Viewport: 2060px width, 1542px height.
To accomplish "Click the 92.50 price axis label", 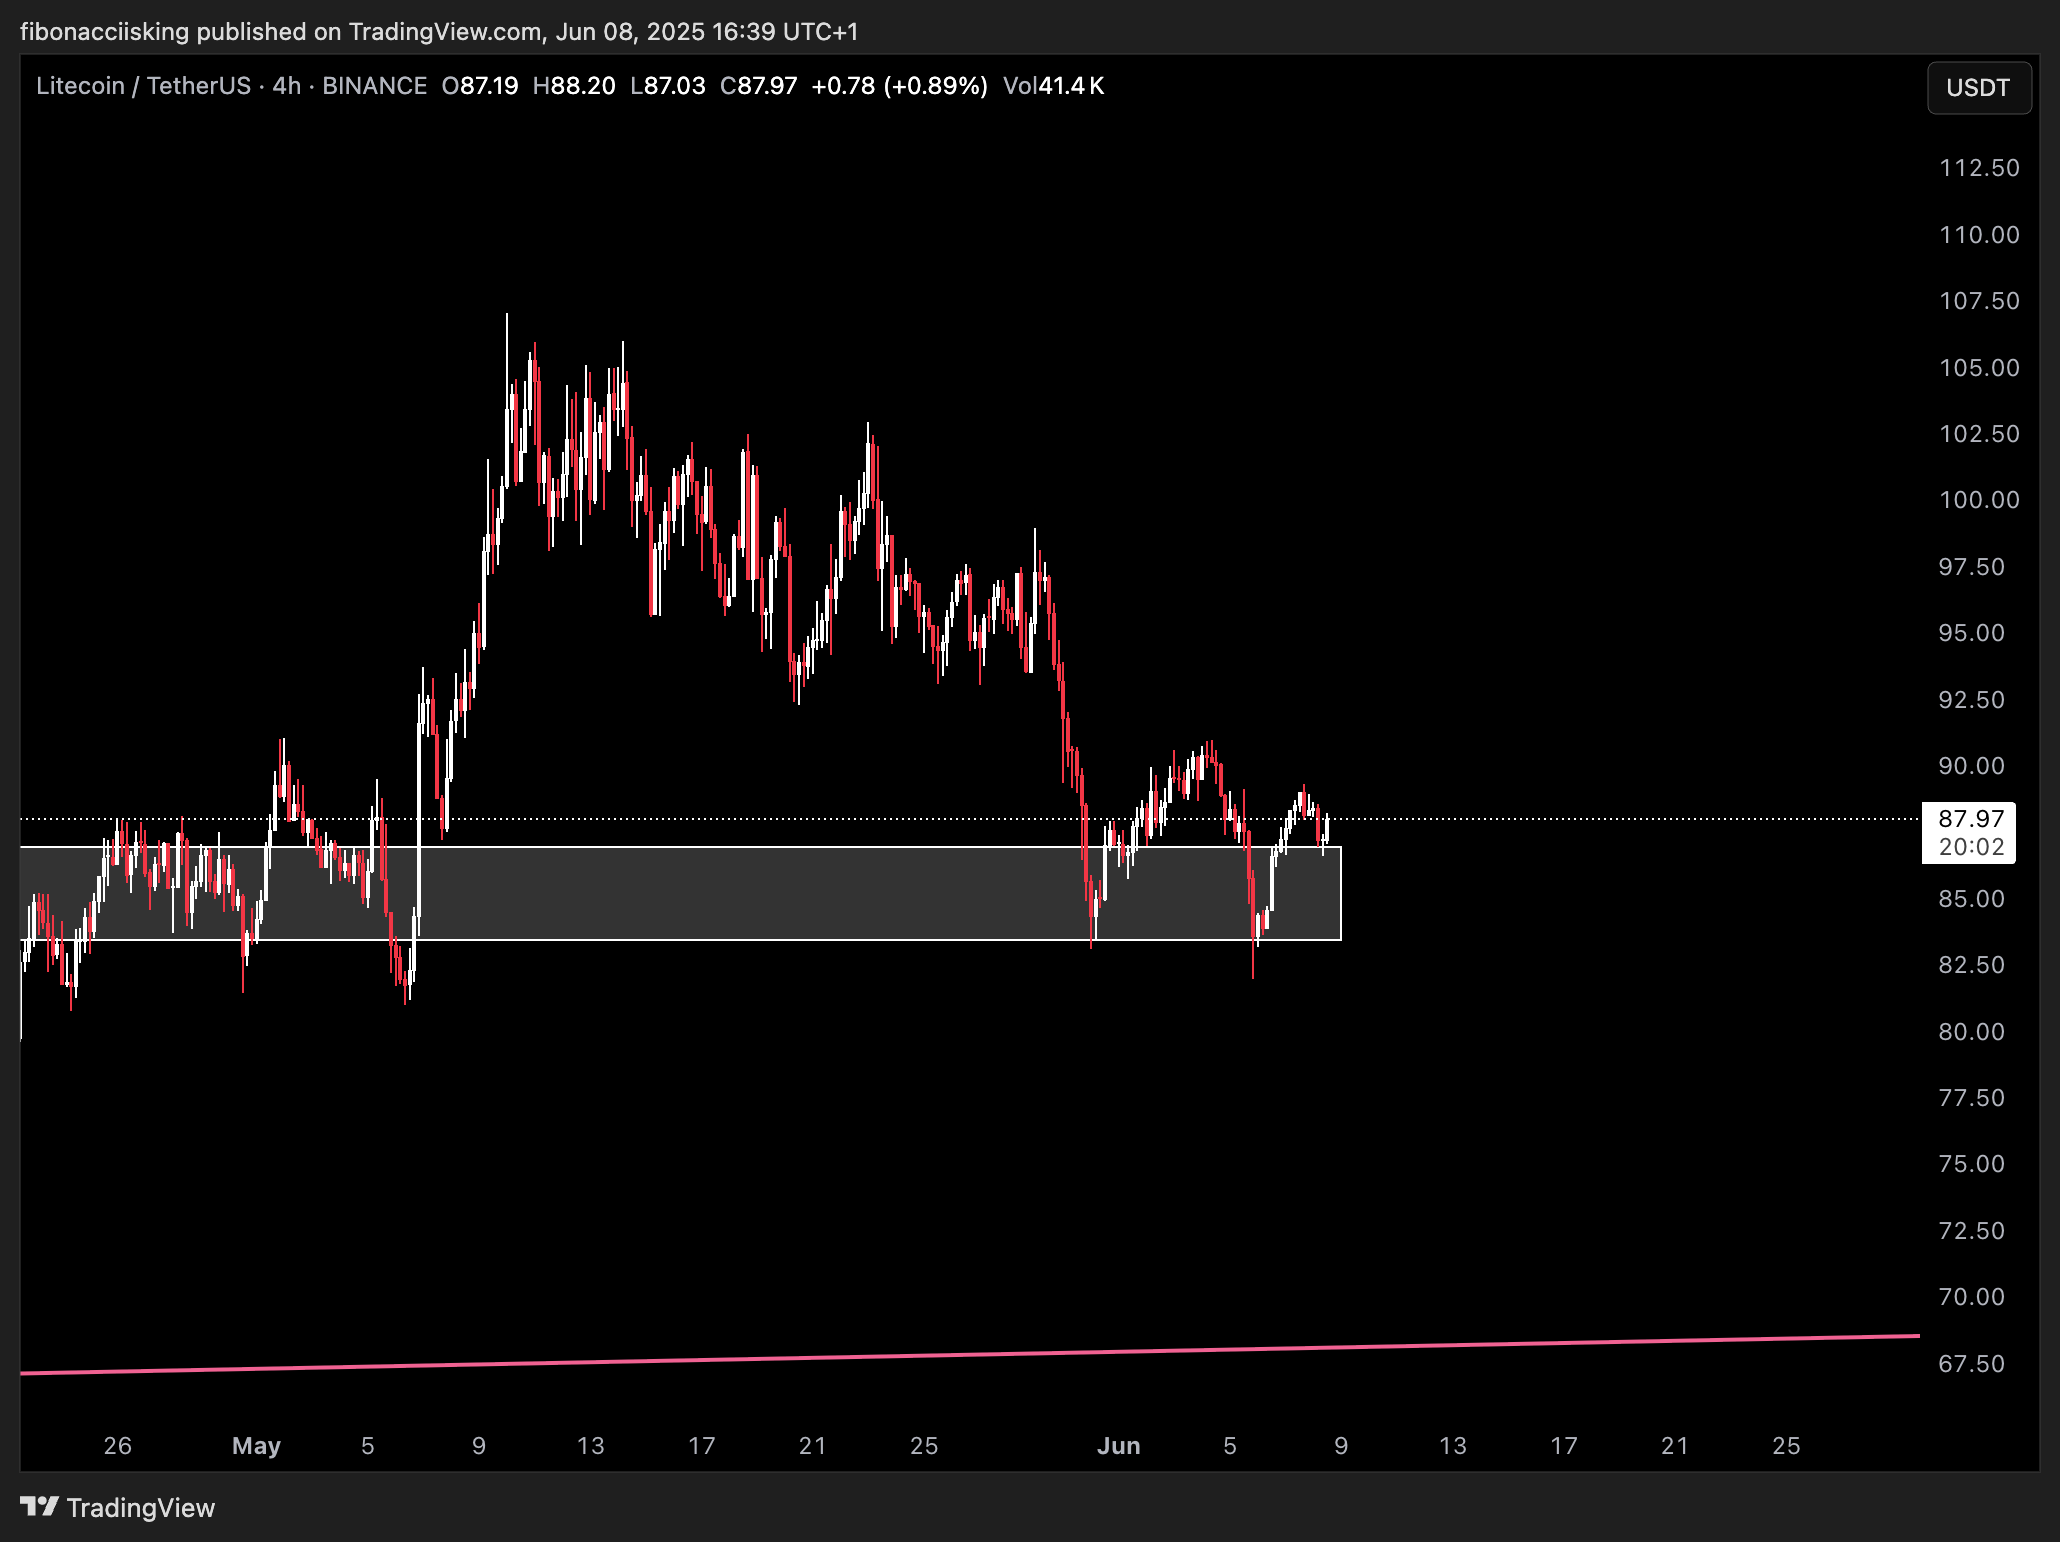I will 1971,700.
